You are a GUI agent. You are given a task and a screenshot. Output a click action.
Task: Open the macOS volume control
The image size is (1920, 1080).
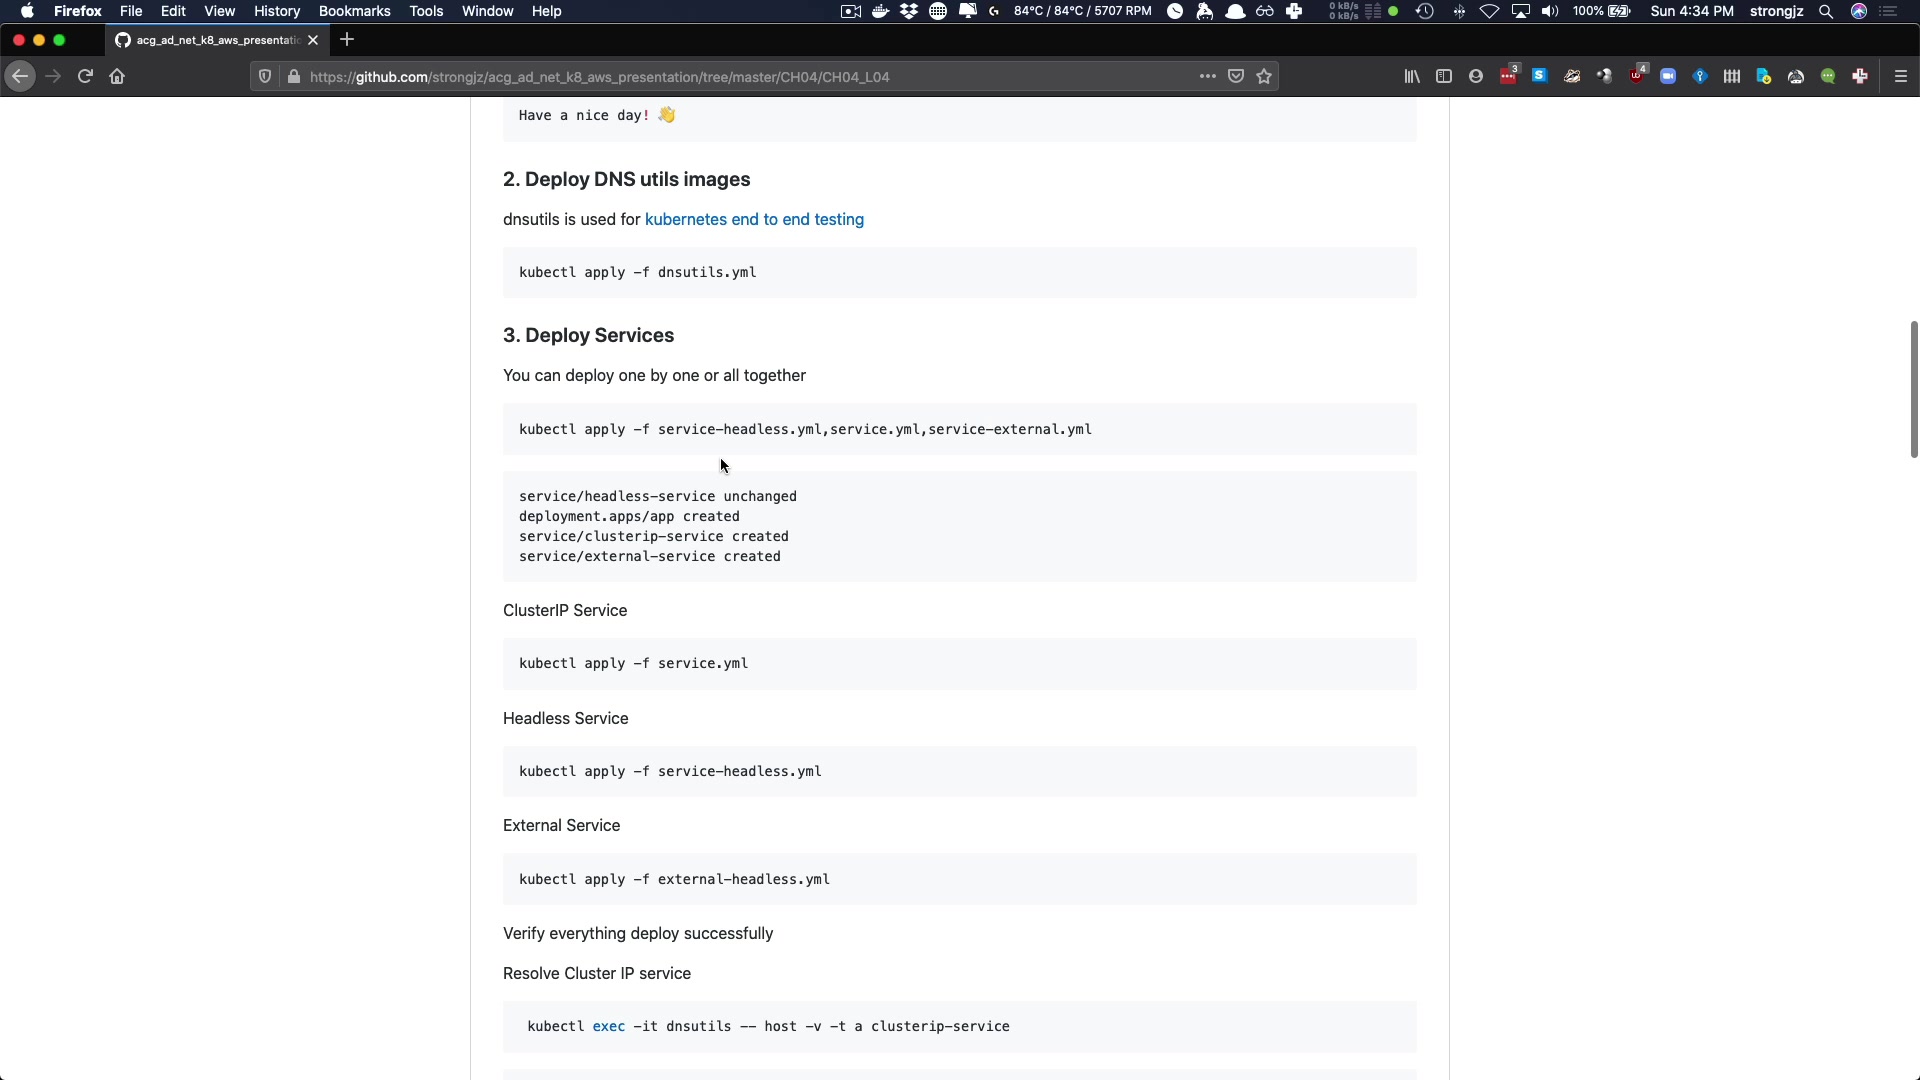coord(1550,11)
